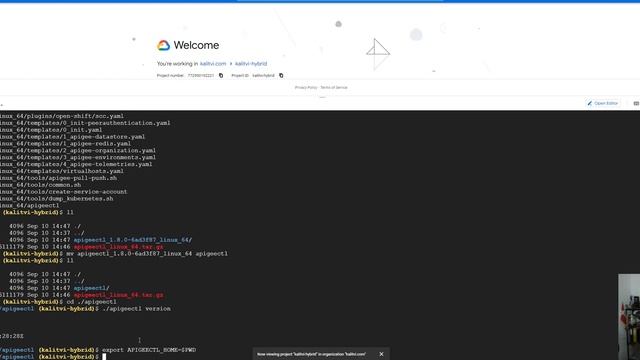Click the blue 'apigeectl/' directory entry
Screen dimensions: 640x360
(x=91, y=288)
